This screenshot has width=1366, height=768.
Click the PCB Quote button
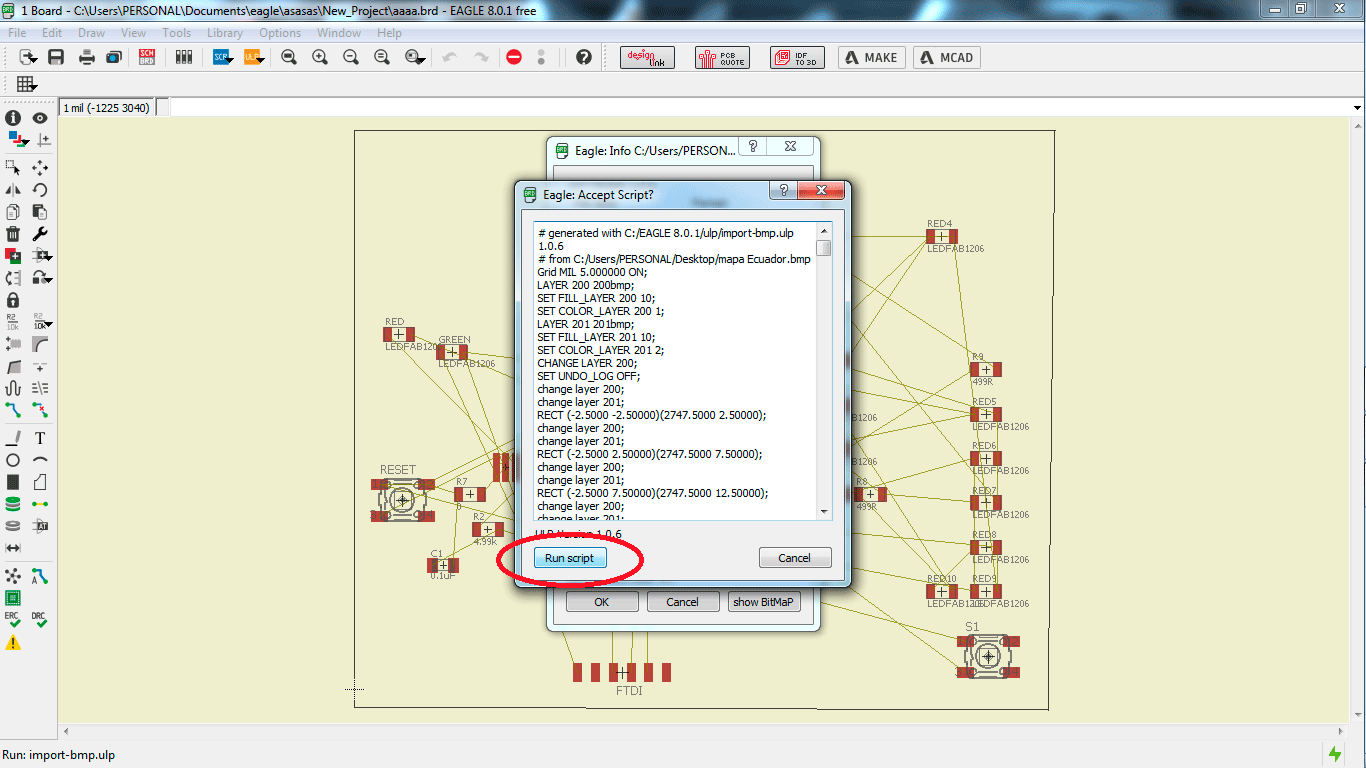pos(721,57)
